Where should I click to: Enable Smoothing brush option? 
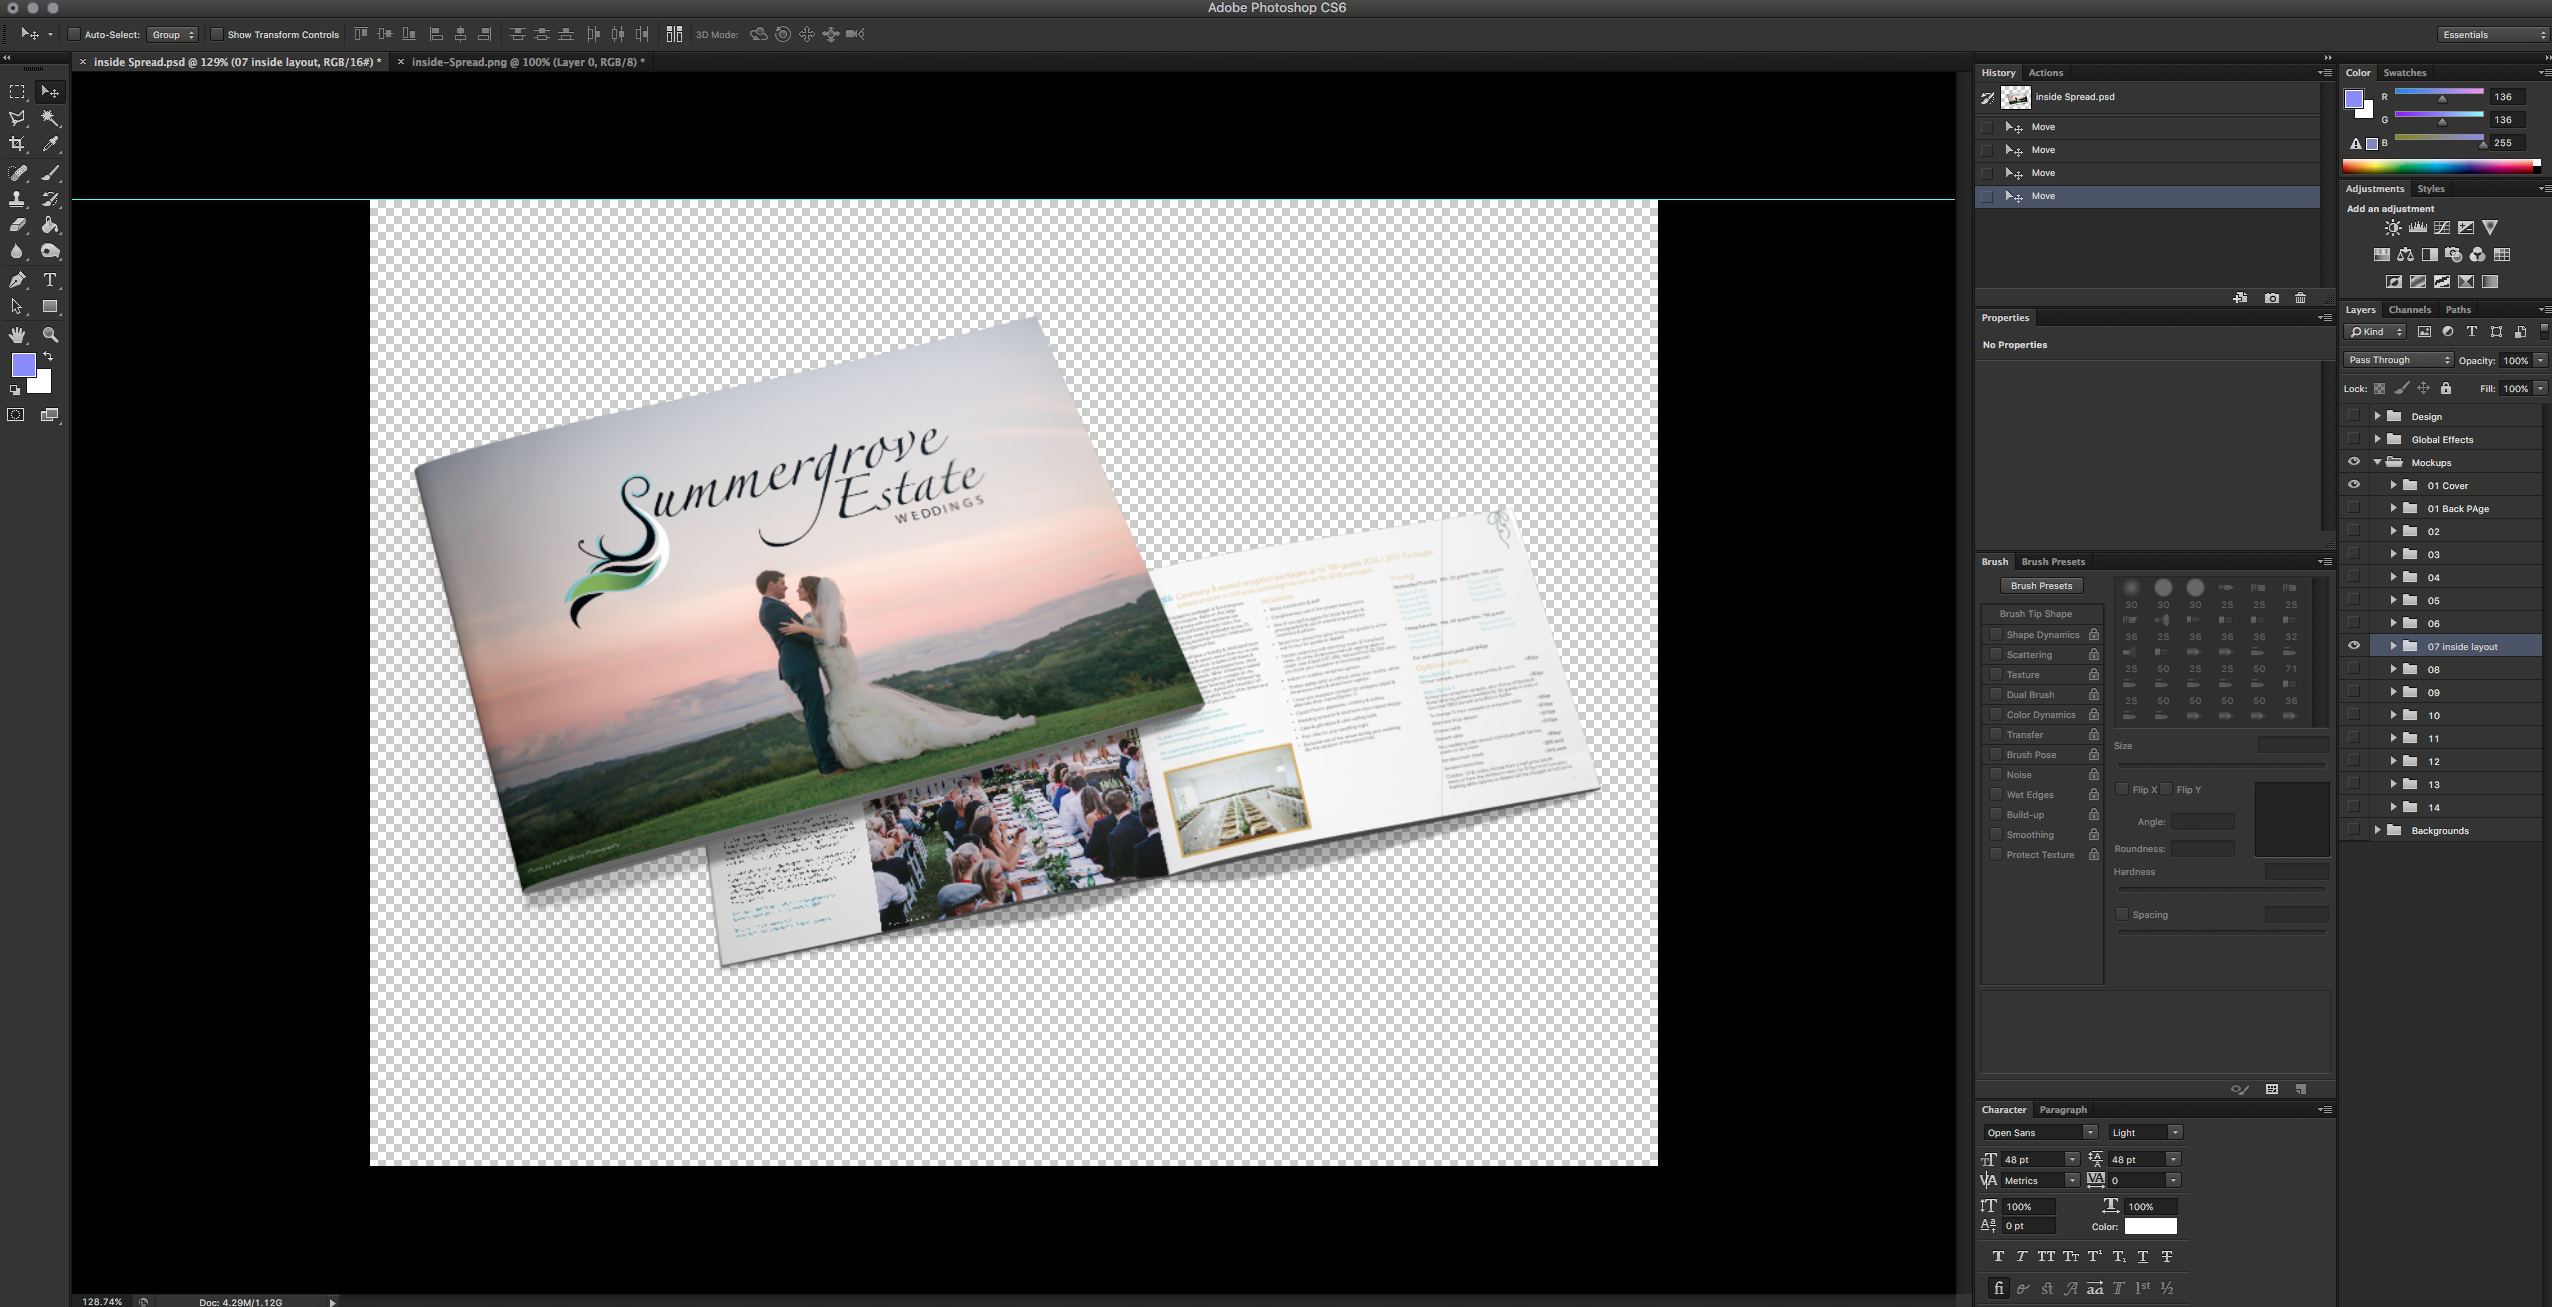coord(1996,834)
